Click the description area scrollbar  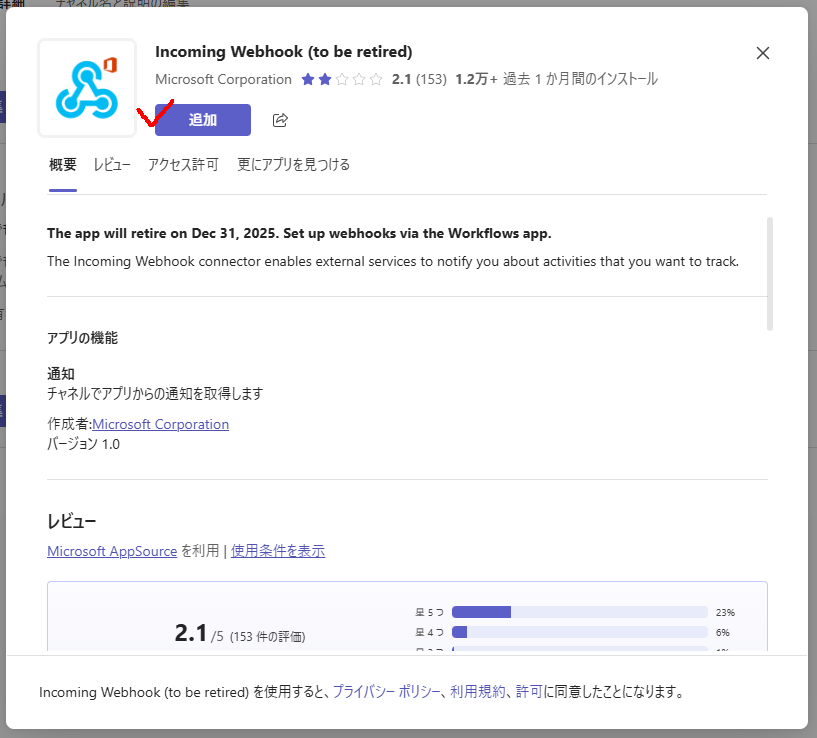770,274
